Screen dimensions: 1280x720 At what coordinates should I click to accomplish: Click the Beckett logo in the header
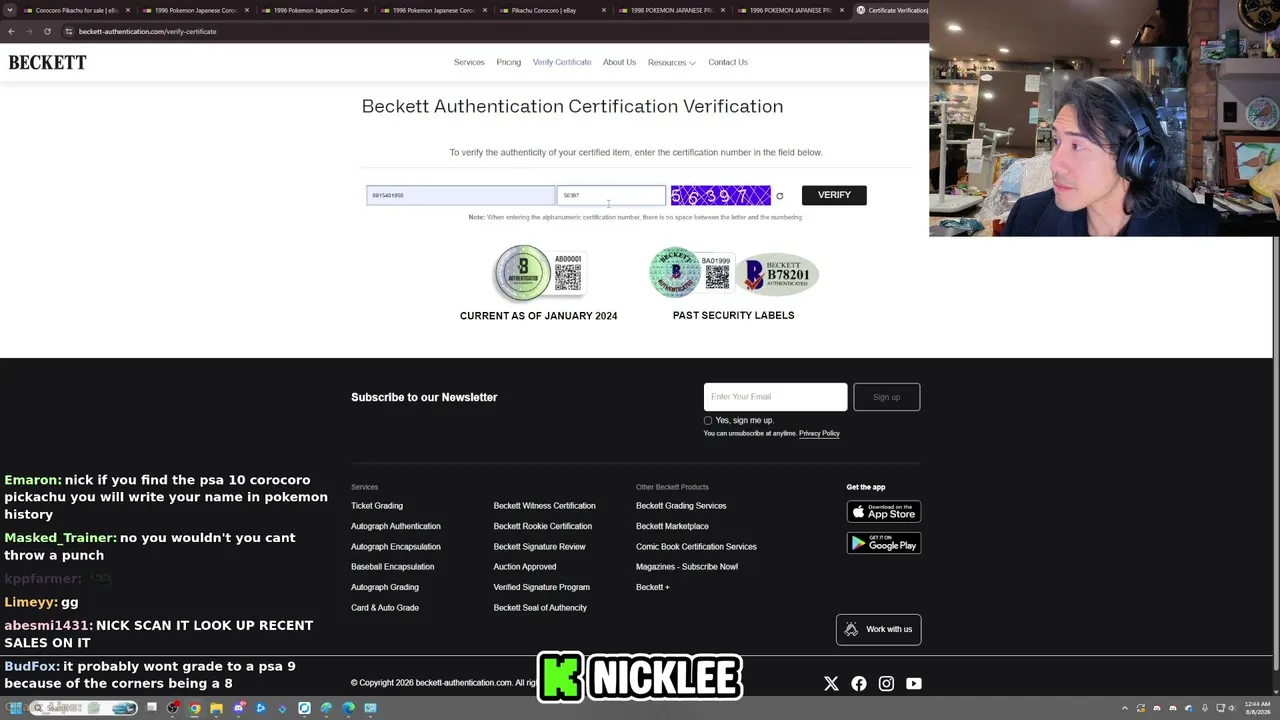(x=47, y=62)
